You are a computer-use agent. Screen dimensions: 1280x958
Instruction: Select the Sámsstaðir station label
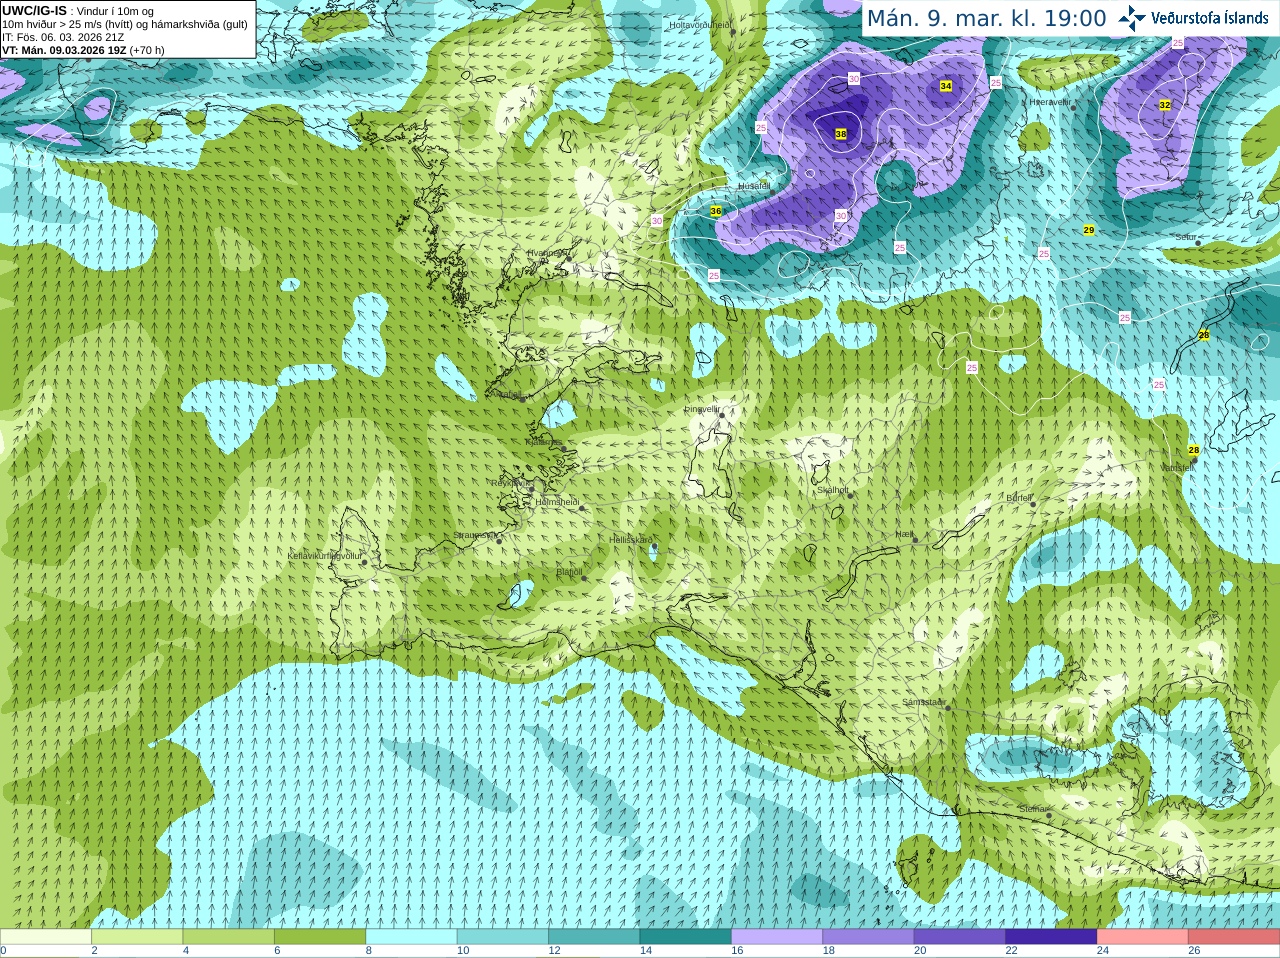click(x=922, y=702)
